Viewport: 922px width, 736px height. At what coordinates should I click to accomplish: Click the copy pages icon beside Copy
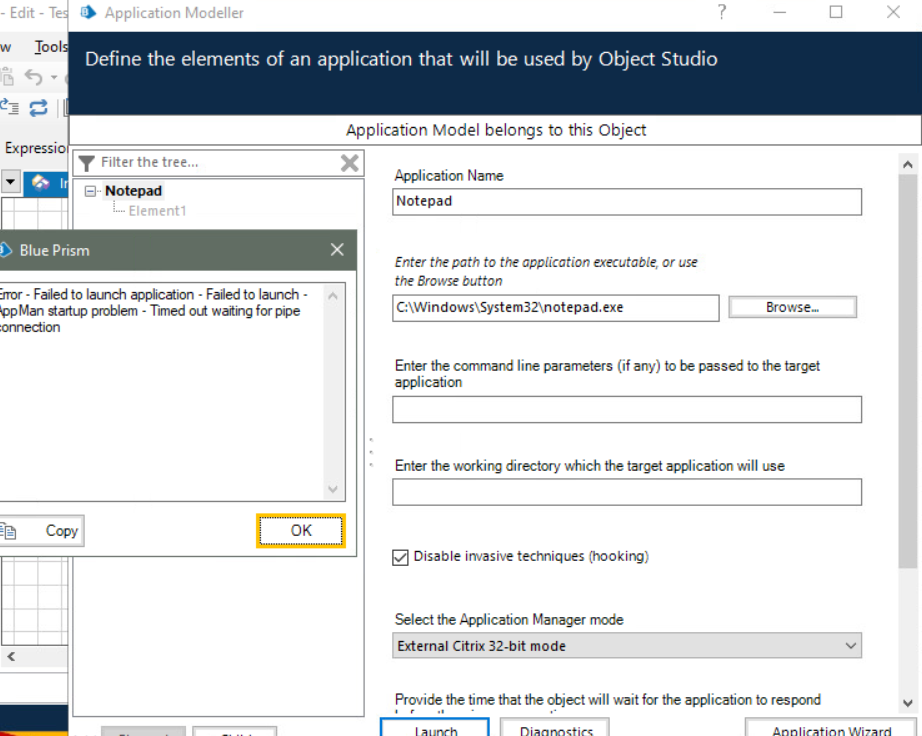(8, 531)
